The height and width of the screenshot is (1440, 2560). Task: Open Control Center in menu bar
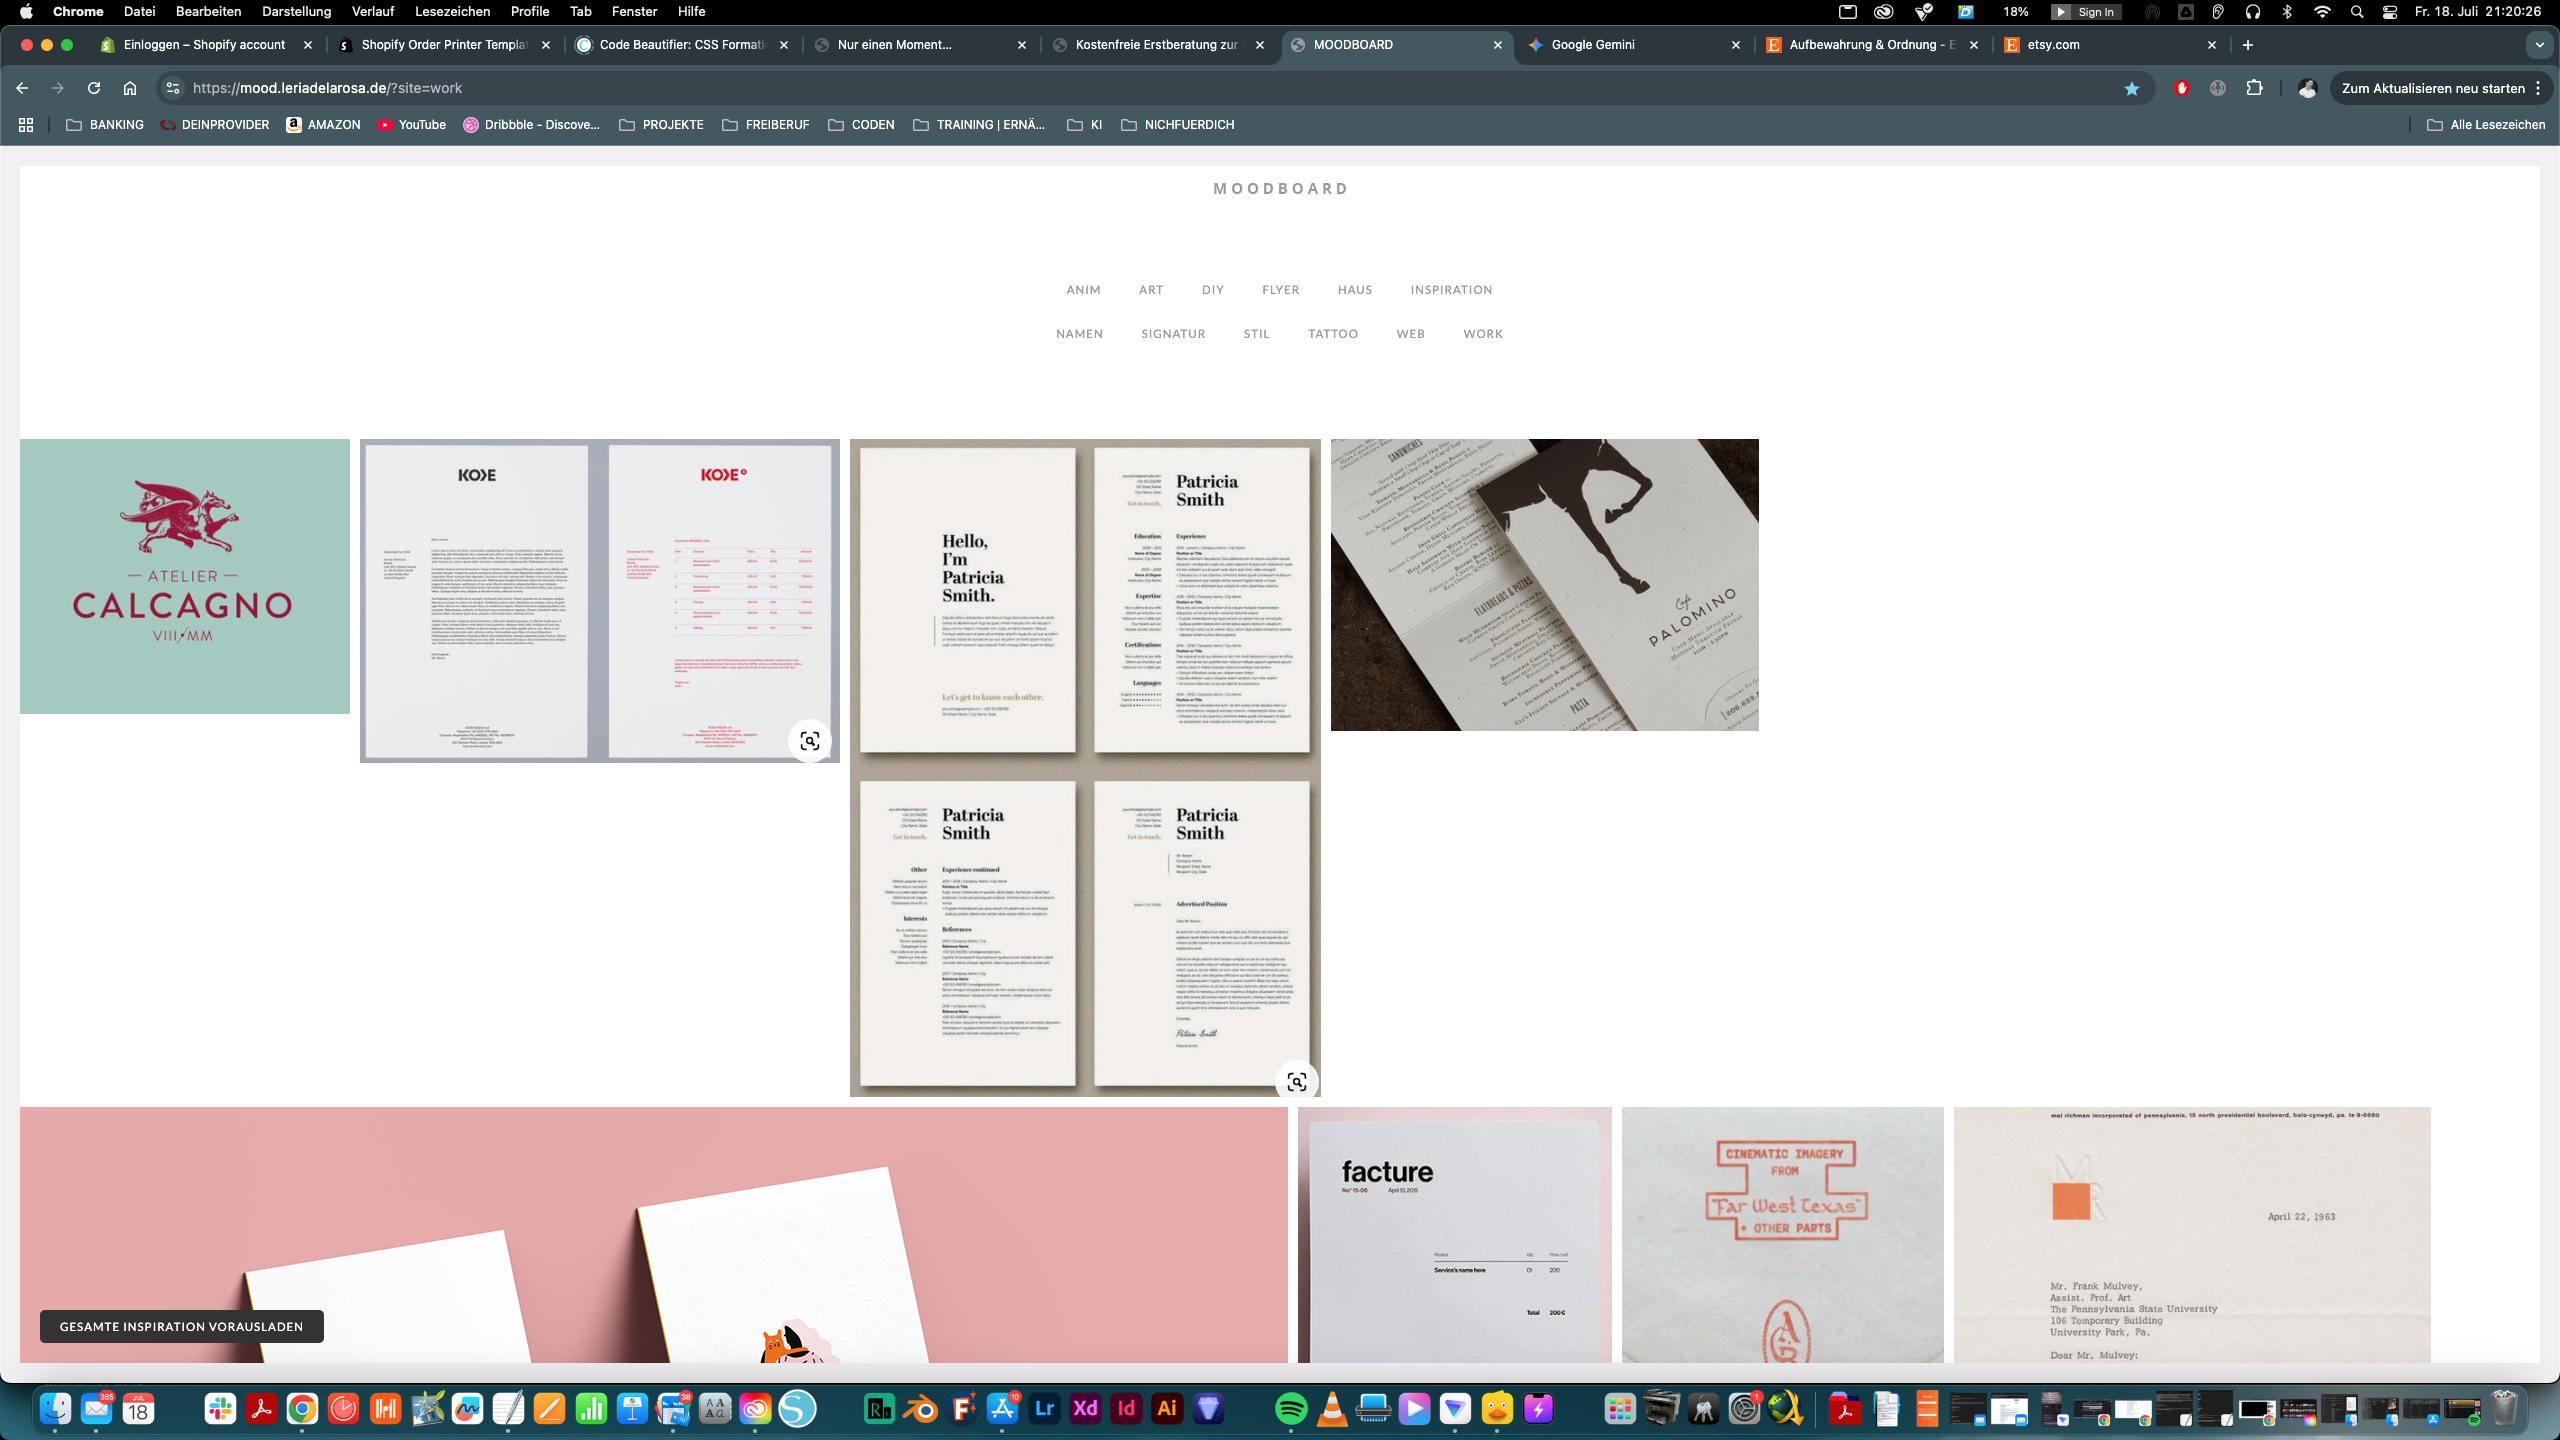pyautogui.click(x=2390, y=12)
